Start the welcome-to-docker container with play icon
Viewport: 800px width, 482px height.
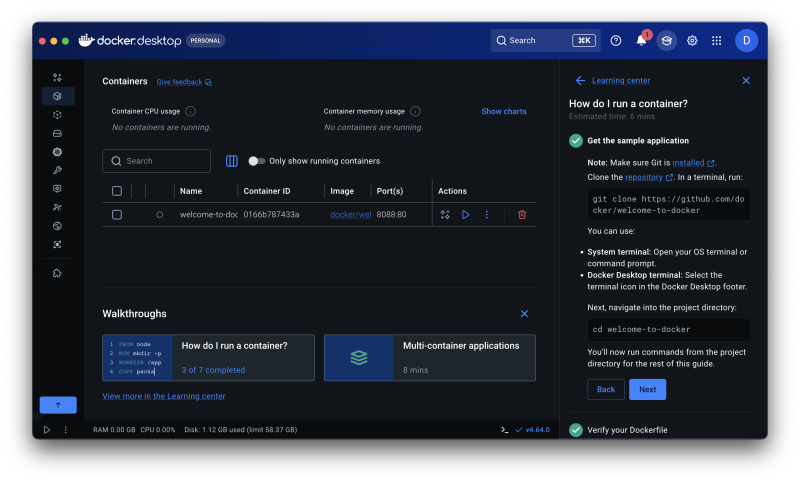tap(466, 215)
